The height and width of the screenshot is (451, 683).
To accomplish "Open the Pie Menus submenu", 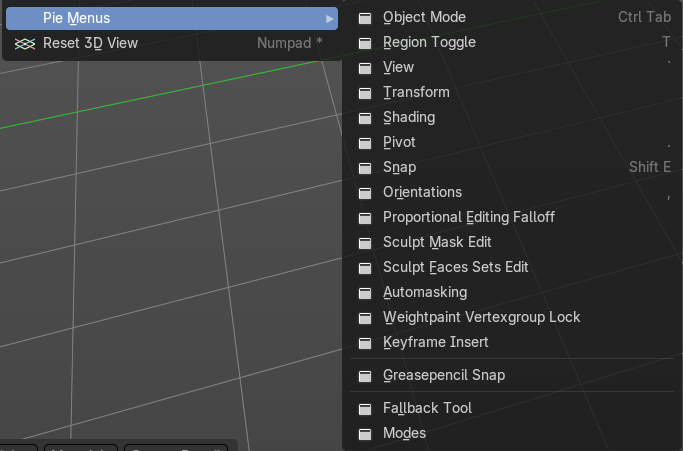I will click(x=172, y=18).
